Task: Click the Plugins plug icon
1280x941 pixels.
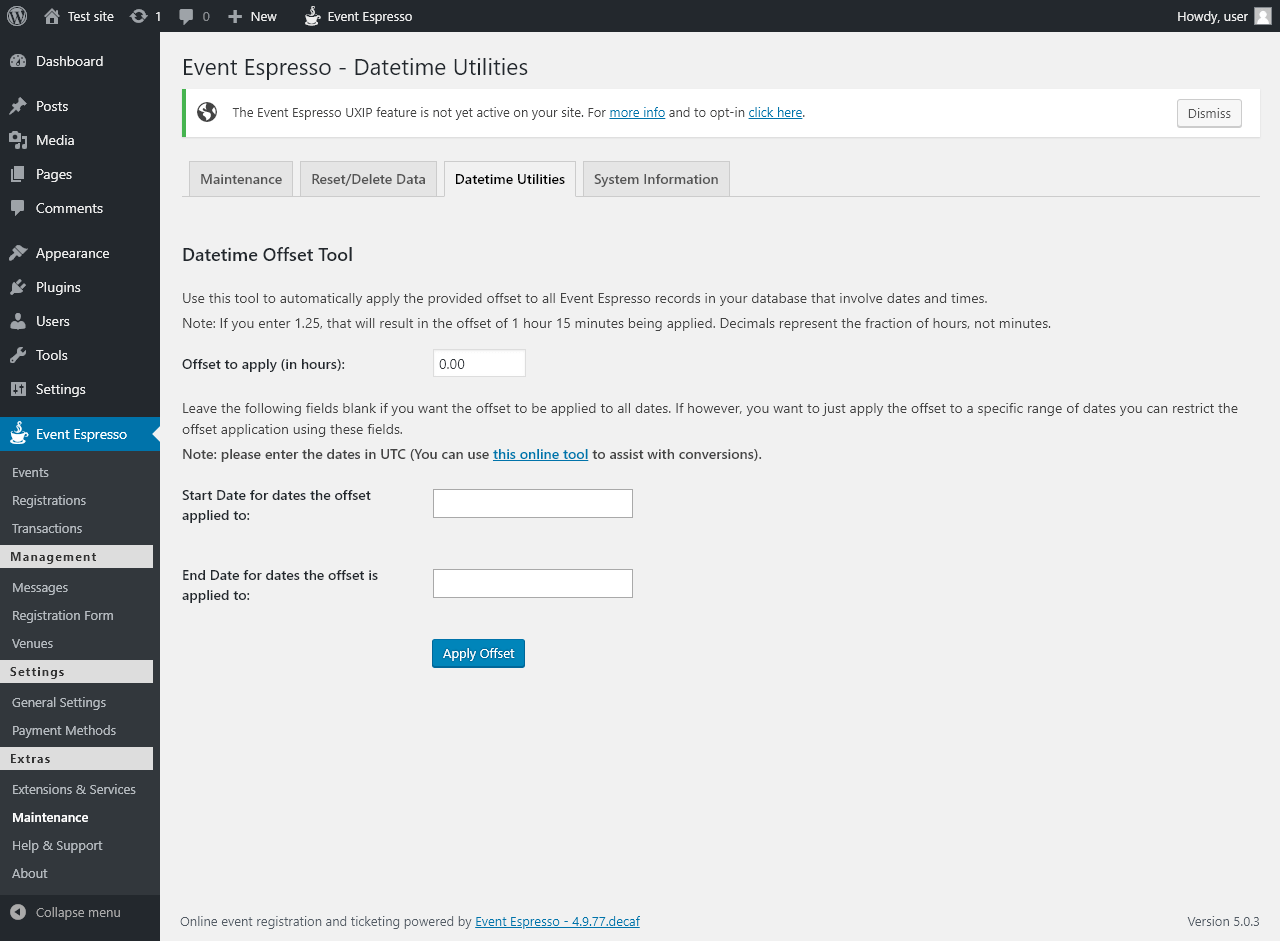Action: [18, 287]
